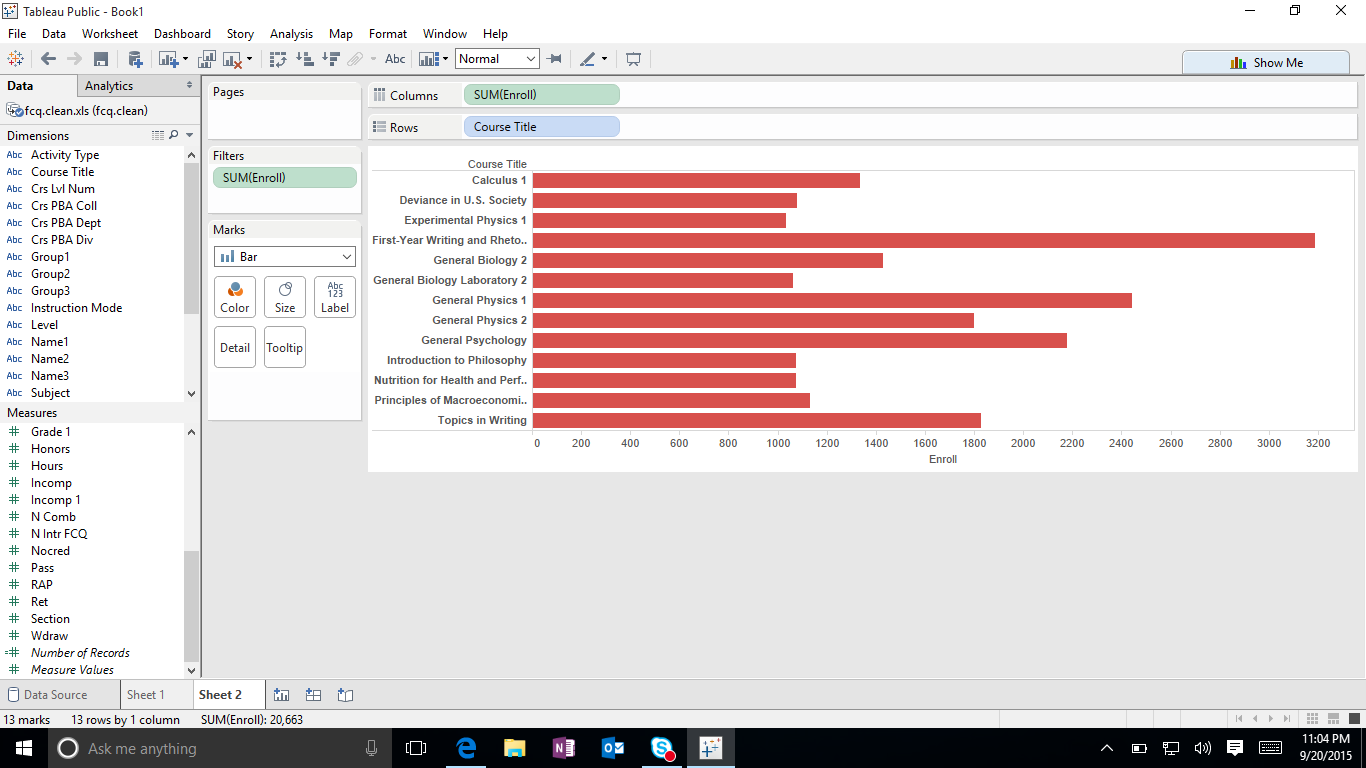Open the OneNote taskbar icon
Screen dimensions: 1366x768
[x=563, y=748]
